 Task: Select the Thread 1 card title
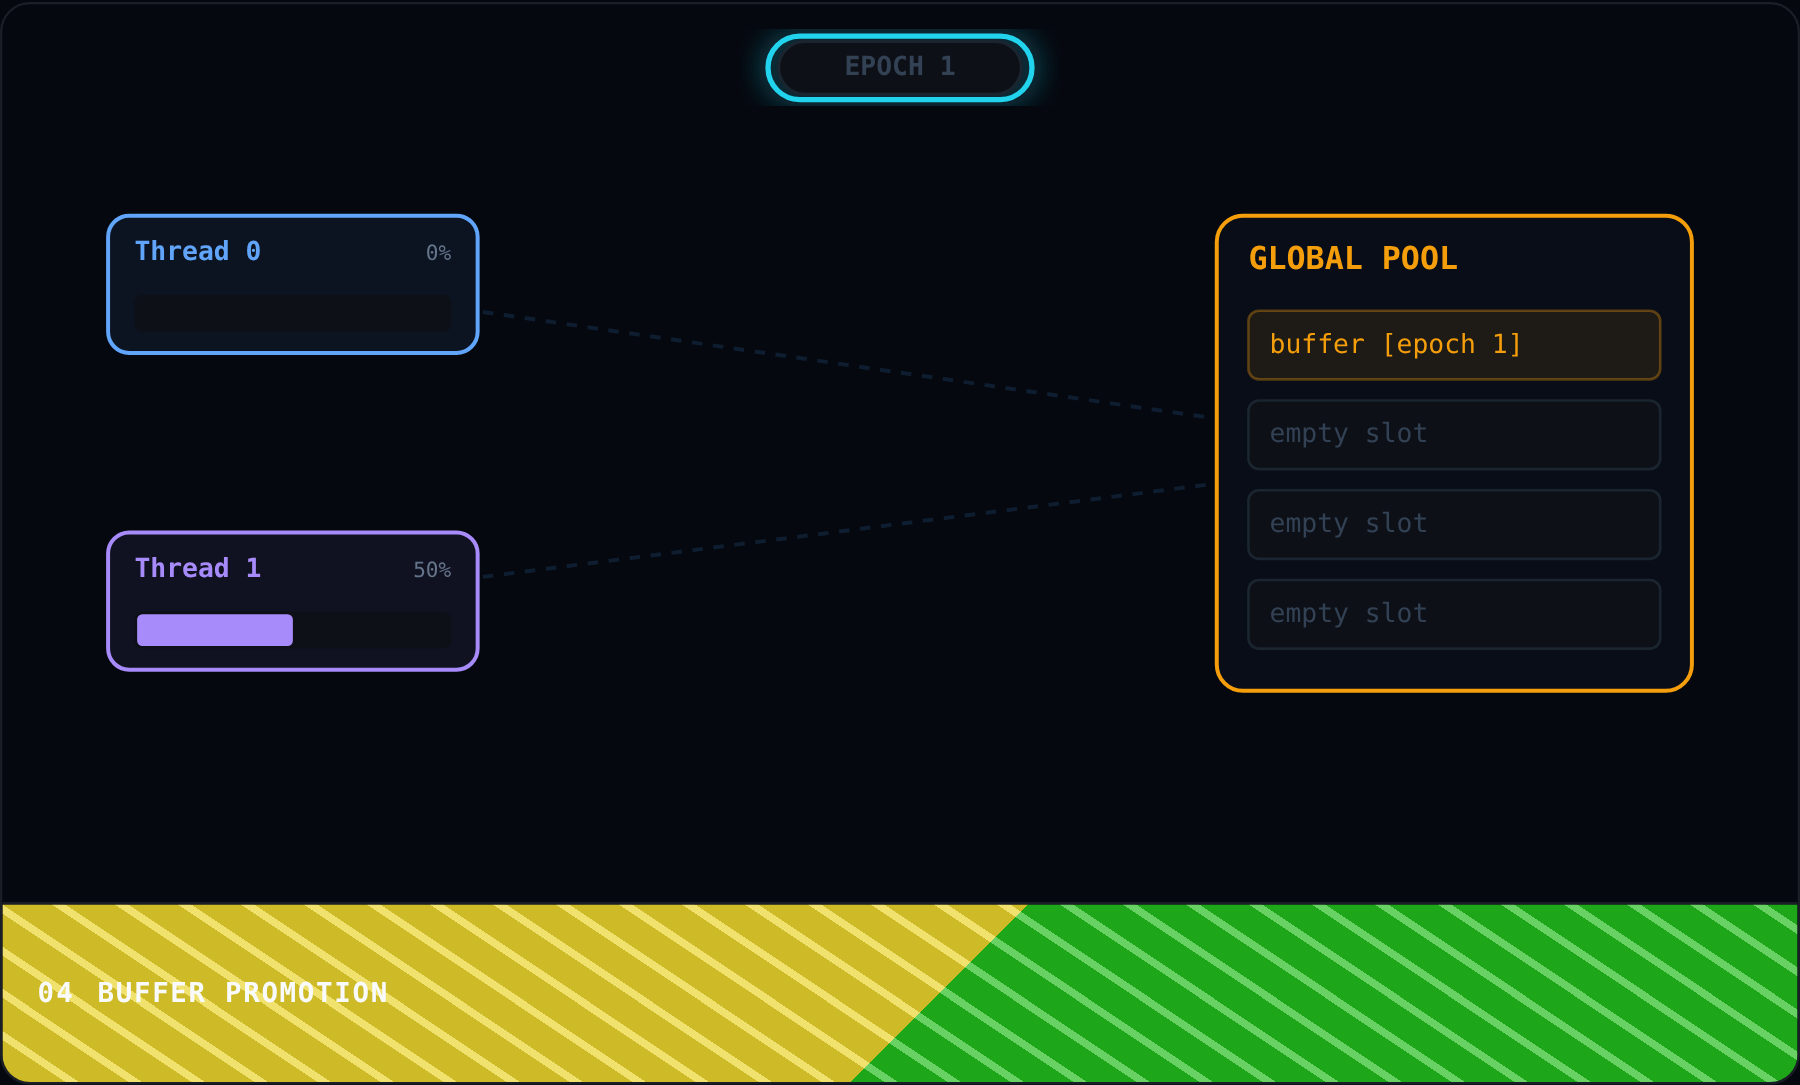[x=198, y=568]
